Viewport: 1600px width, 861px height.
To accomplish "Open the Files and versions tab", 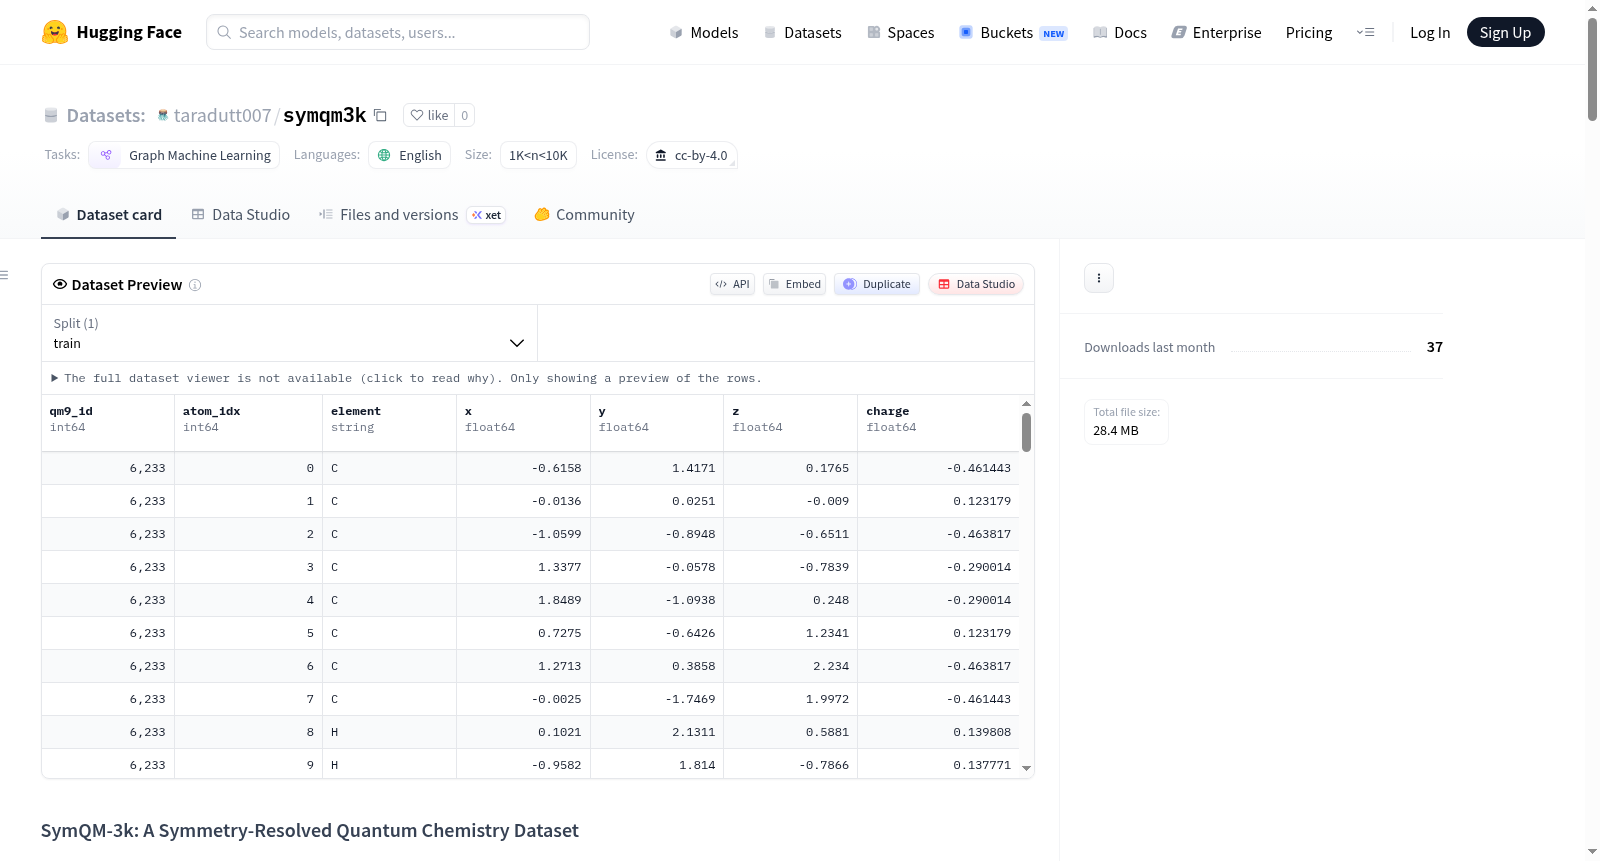I will click(x=412, y=215).
